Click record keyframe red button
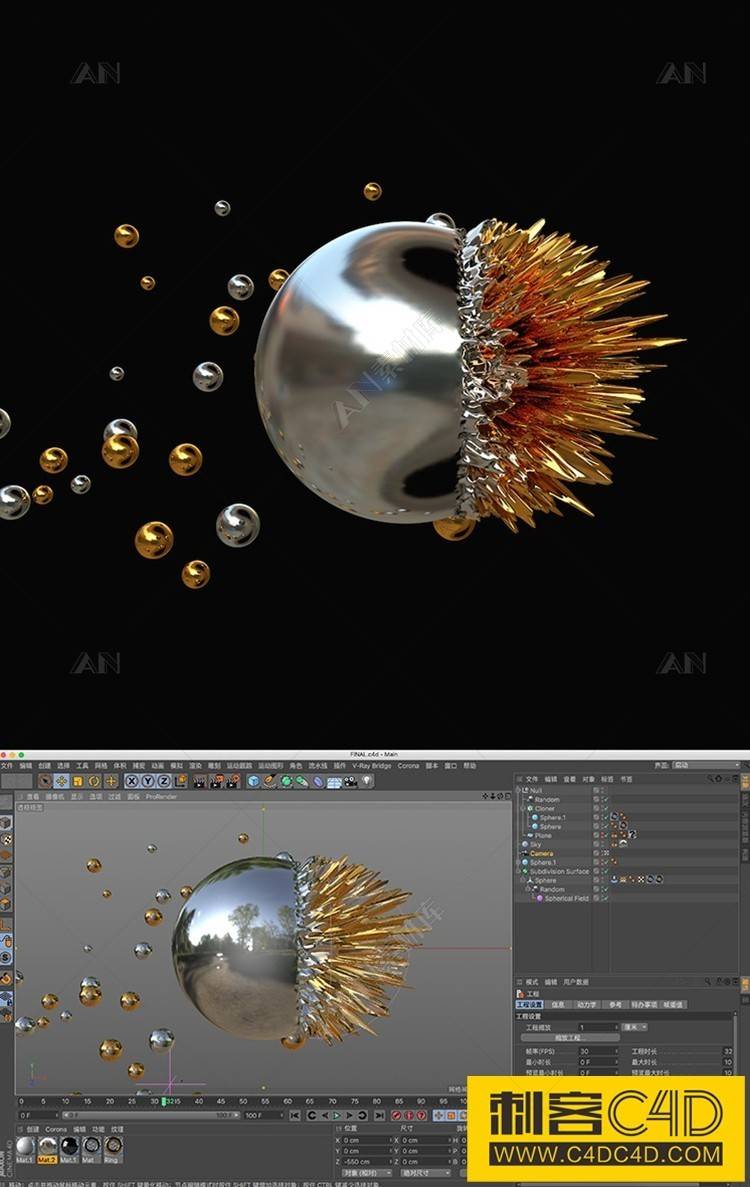The width and height of the screenshot is (750, 1187). pos(396,1115)
